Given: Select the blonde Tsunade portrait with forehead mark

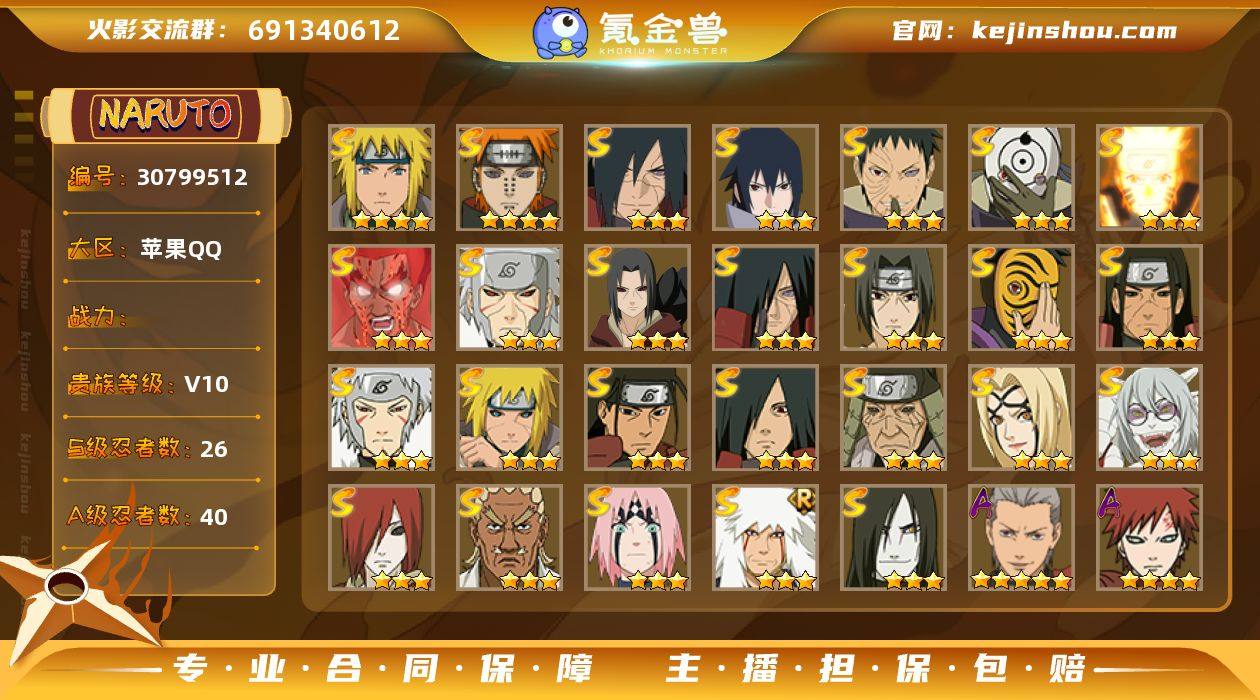Looking at the screenshot, I should (1022, 418).
